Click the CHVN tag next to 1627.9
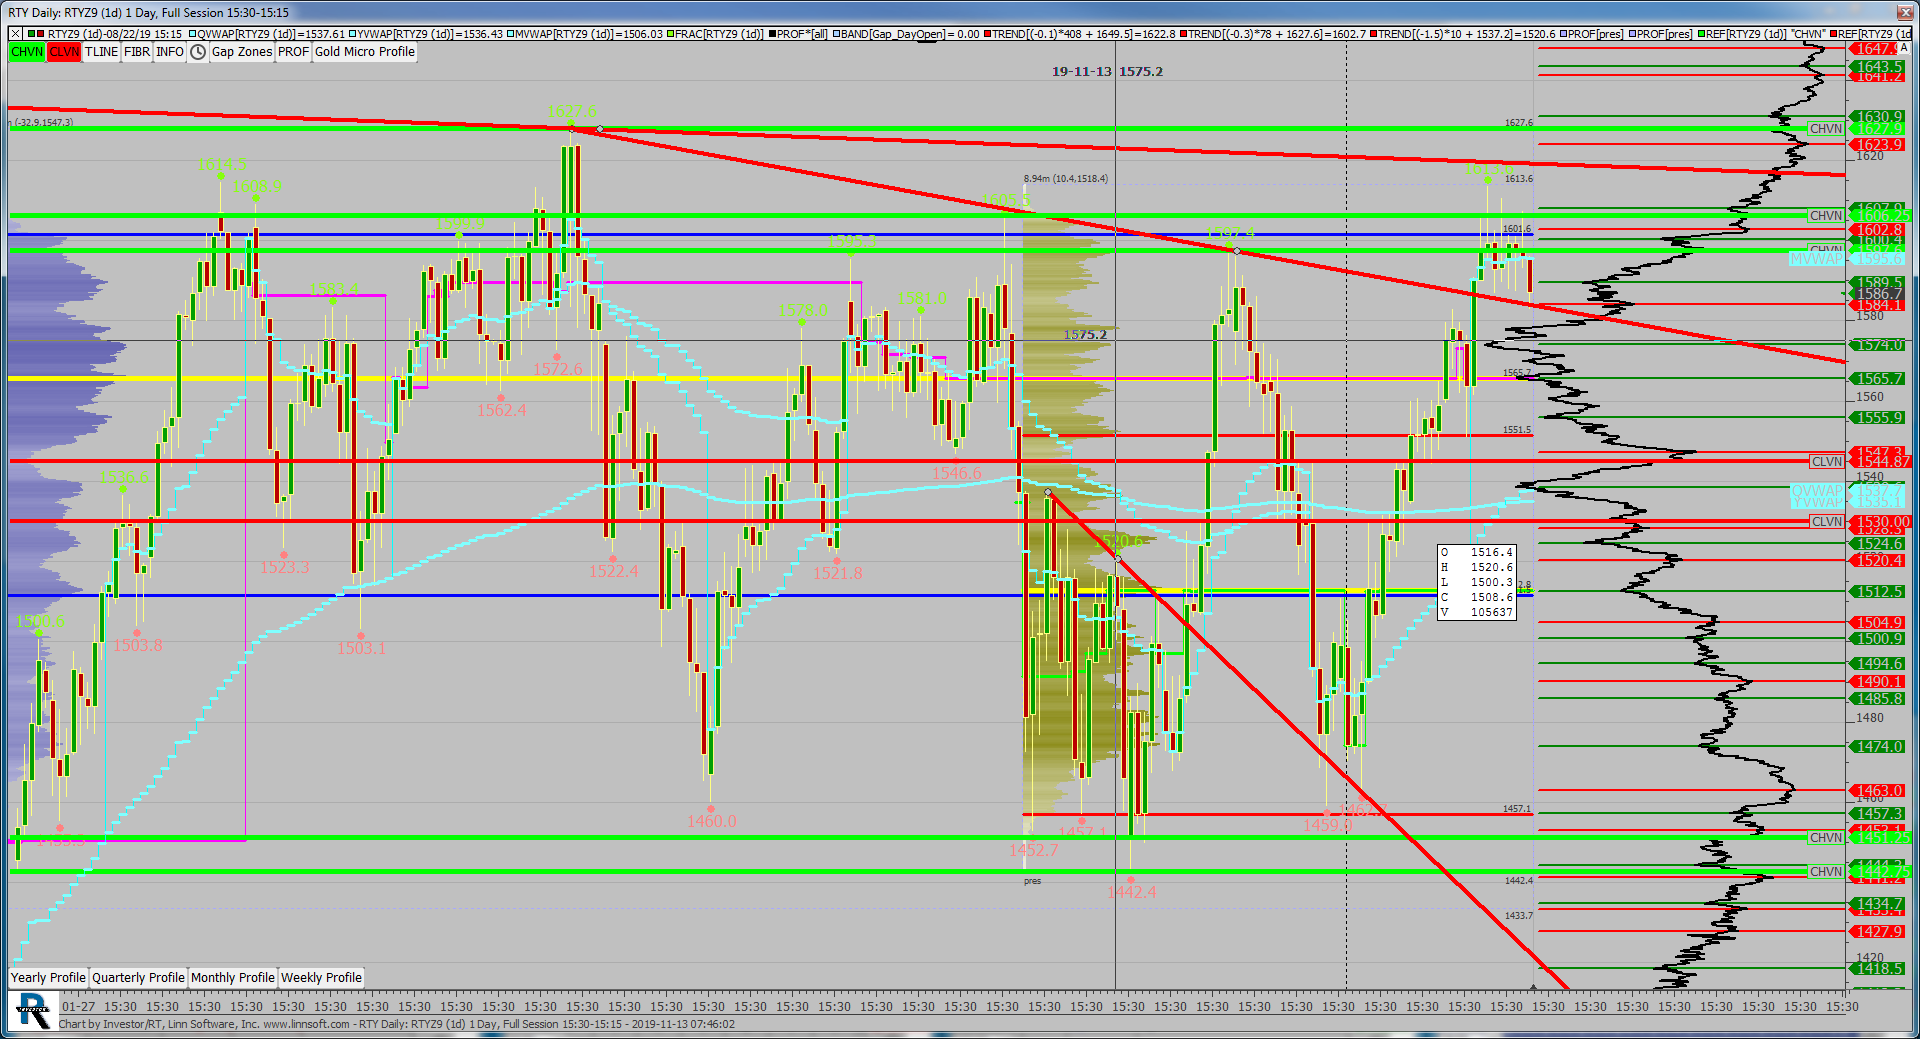Viewport: 1920px width, 1039px height. [x=1826, y=129]
